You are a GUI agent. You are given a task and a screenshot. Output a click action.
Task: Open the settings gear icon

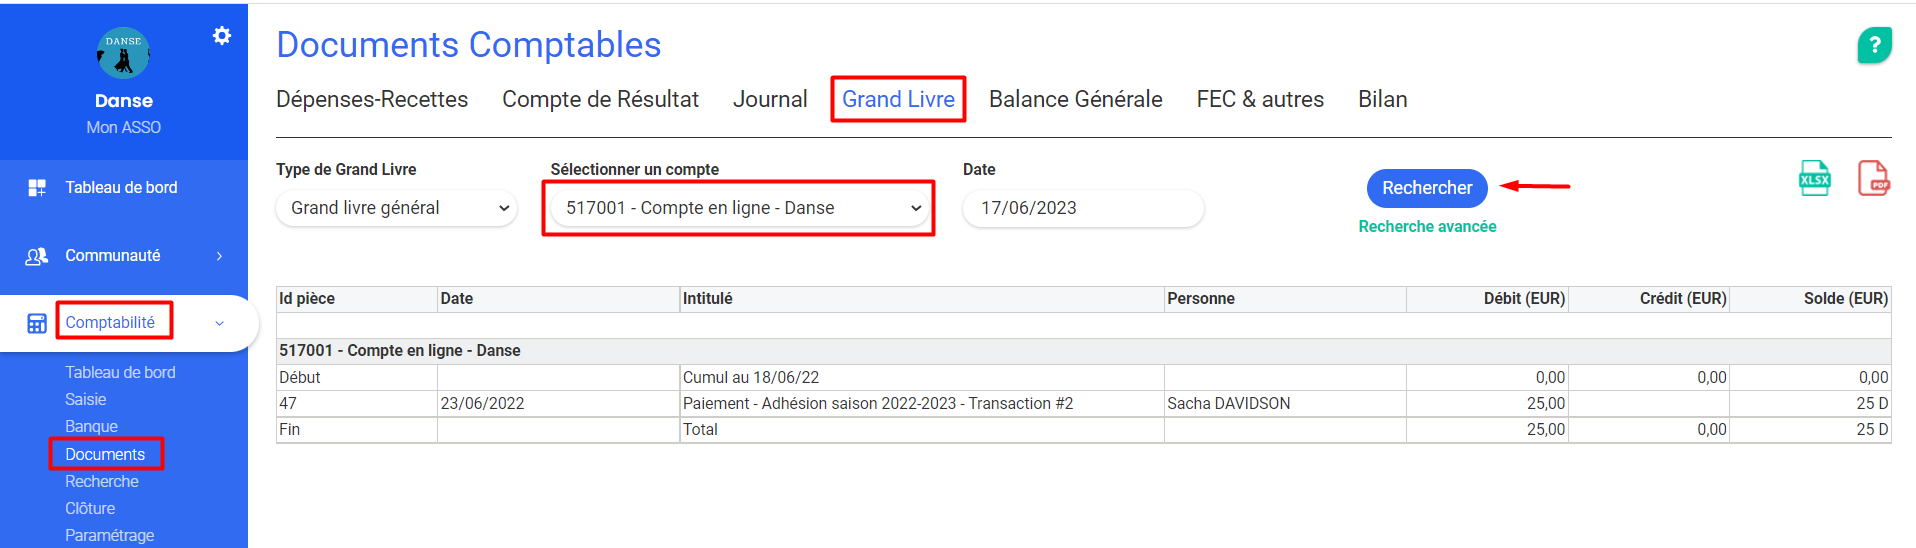coord(222,36)
